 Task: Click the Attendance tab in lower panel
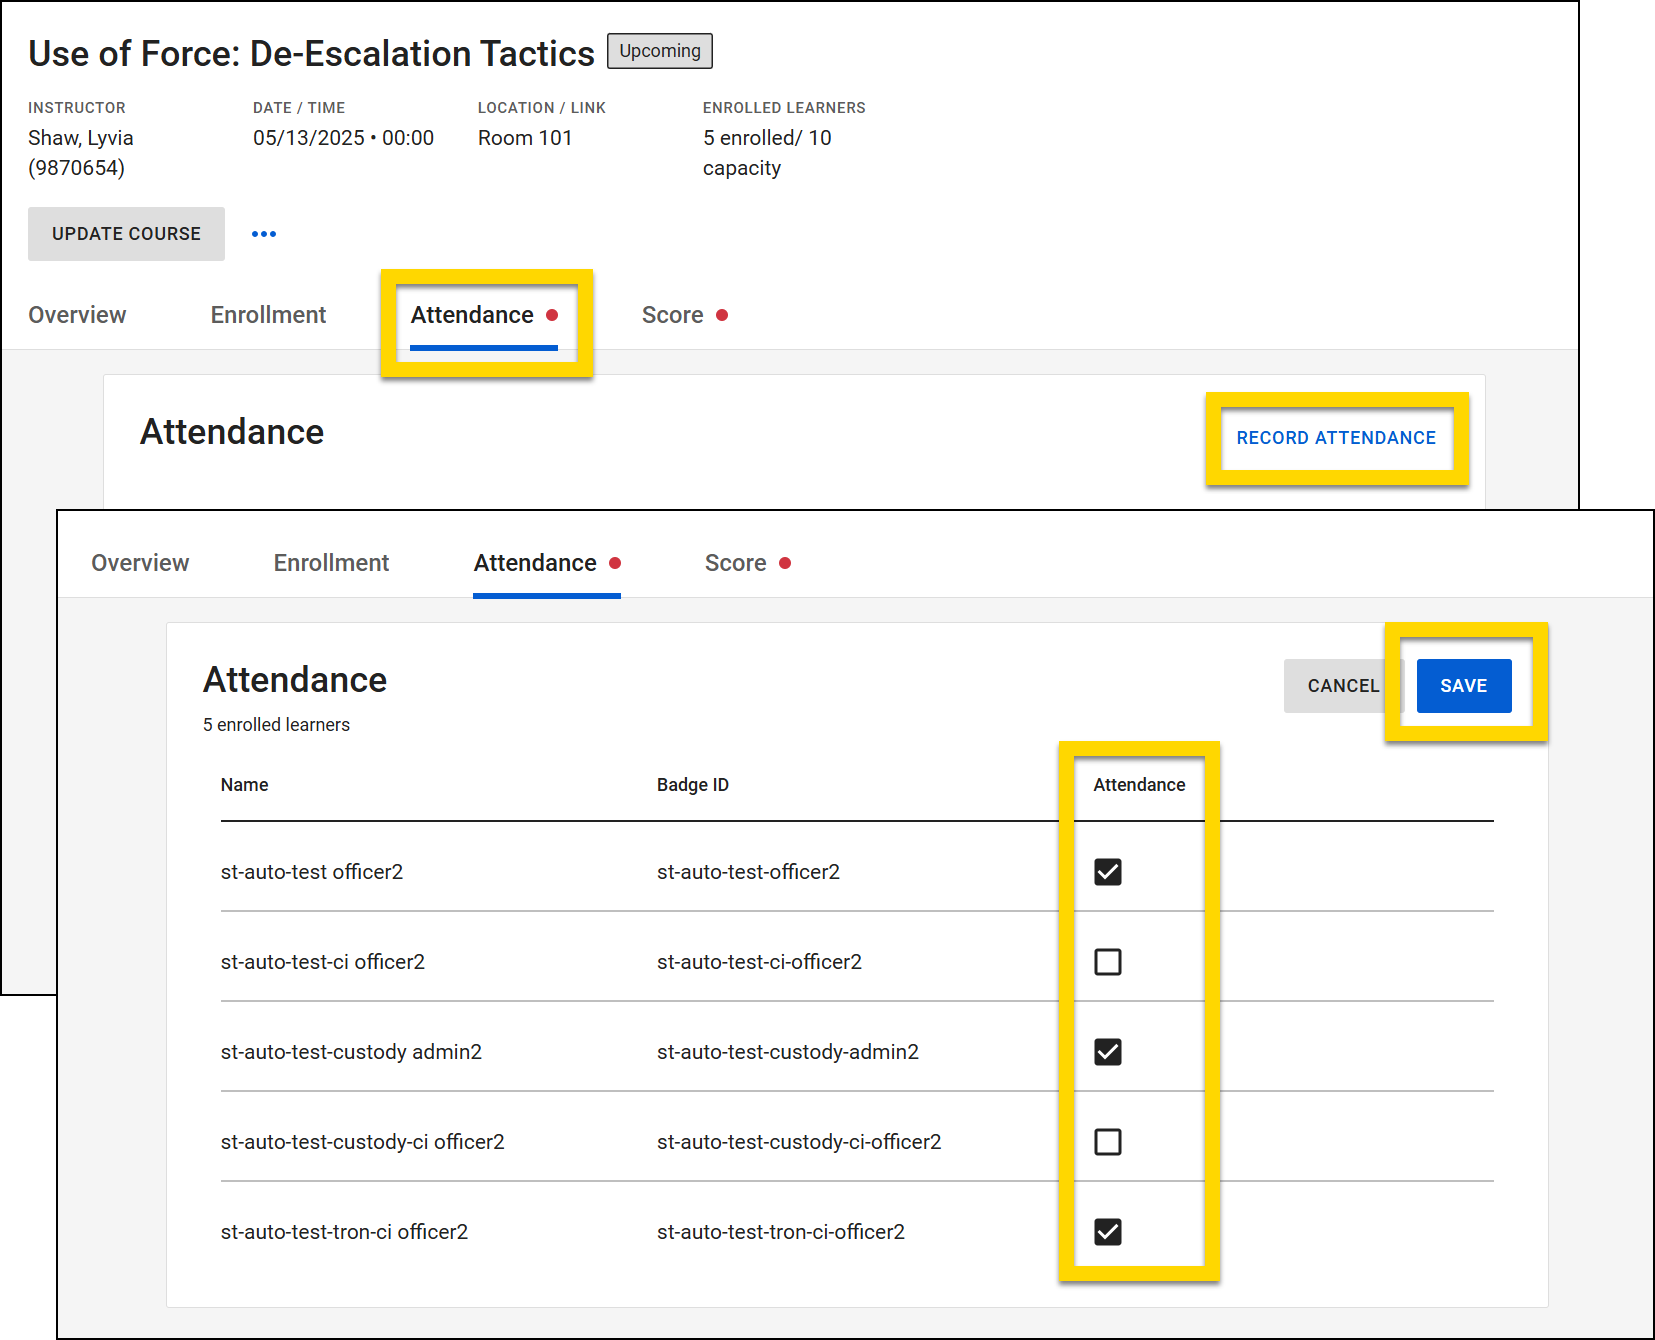pos(535,563)
